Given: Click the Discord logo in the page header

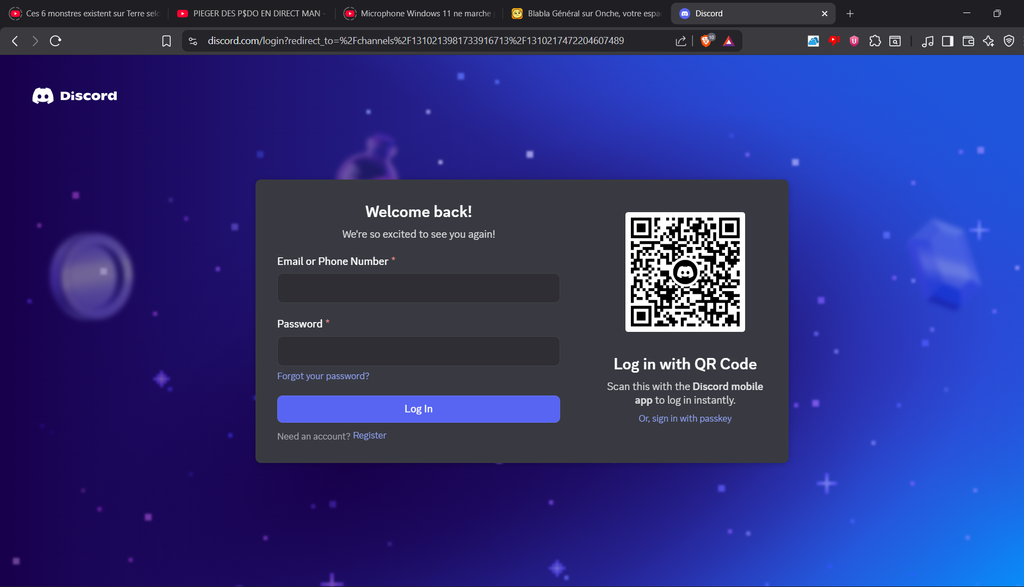Looking at the screenshot, I should 75,96.
